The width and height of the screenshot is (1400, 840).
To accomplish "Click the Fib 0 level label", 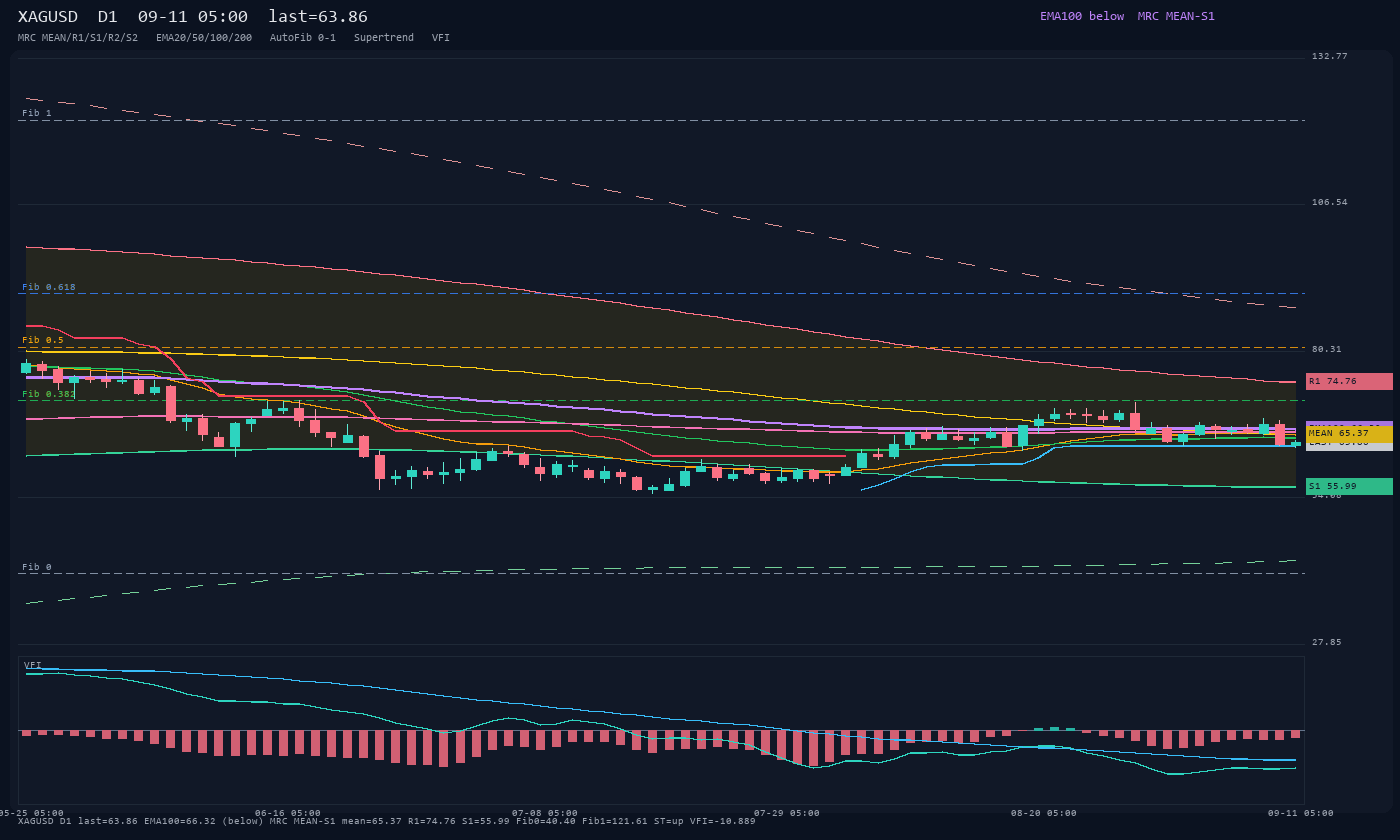I will pyautogui.click(x=37, y=567).
